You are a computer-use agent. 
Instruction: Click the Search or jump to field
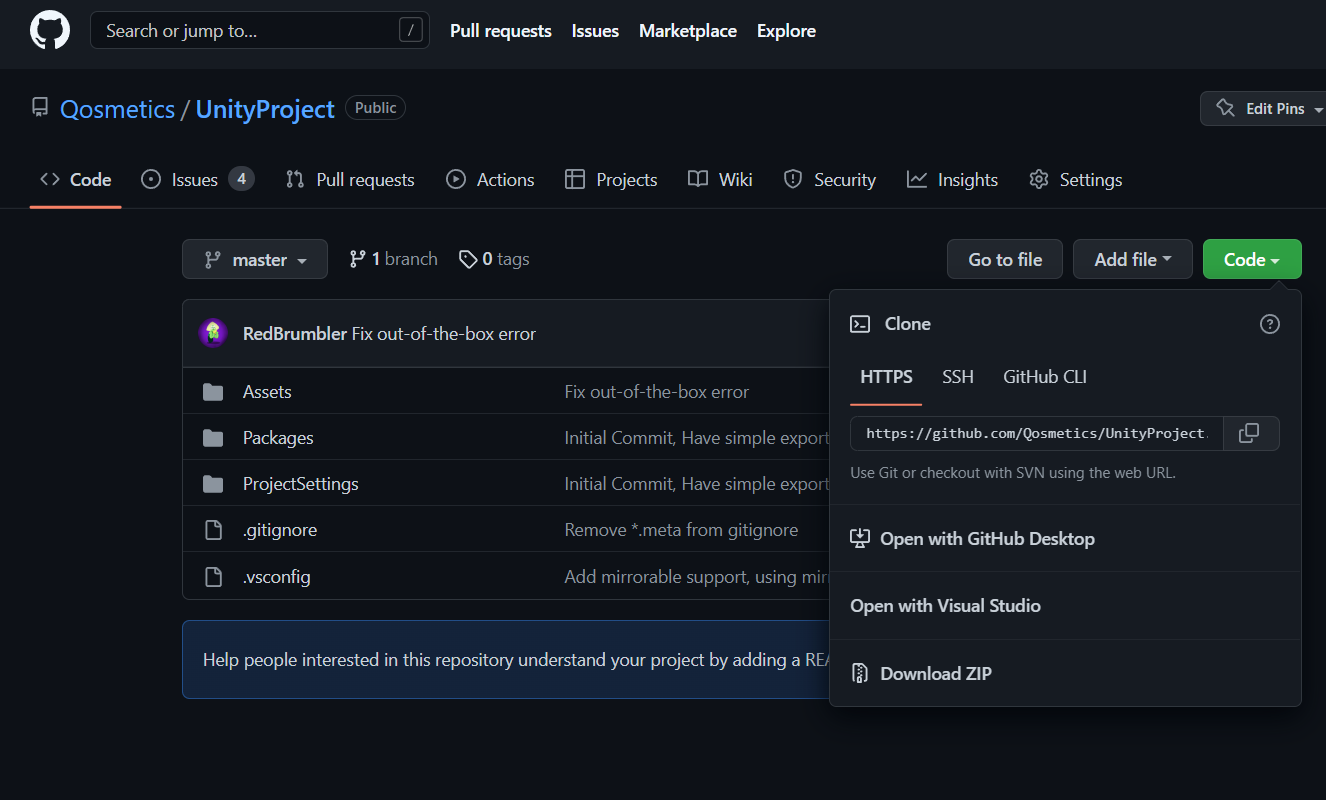(260, 31)
